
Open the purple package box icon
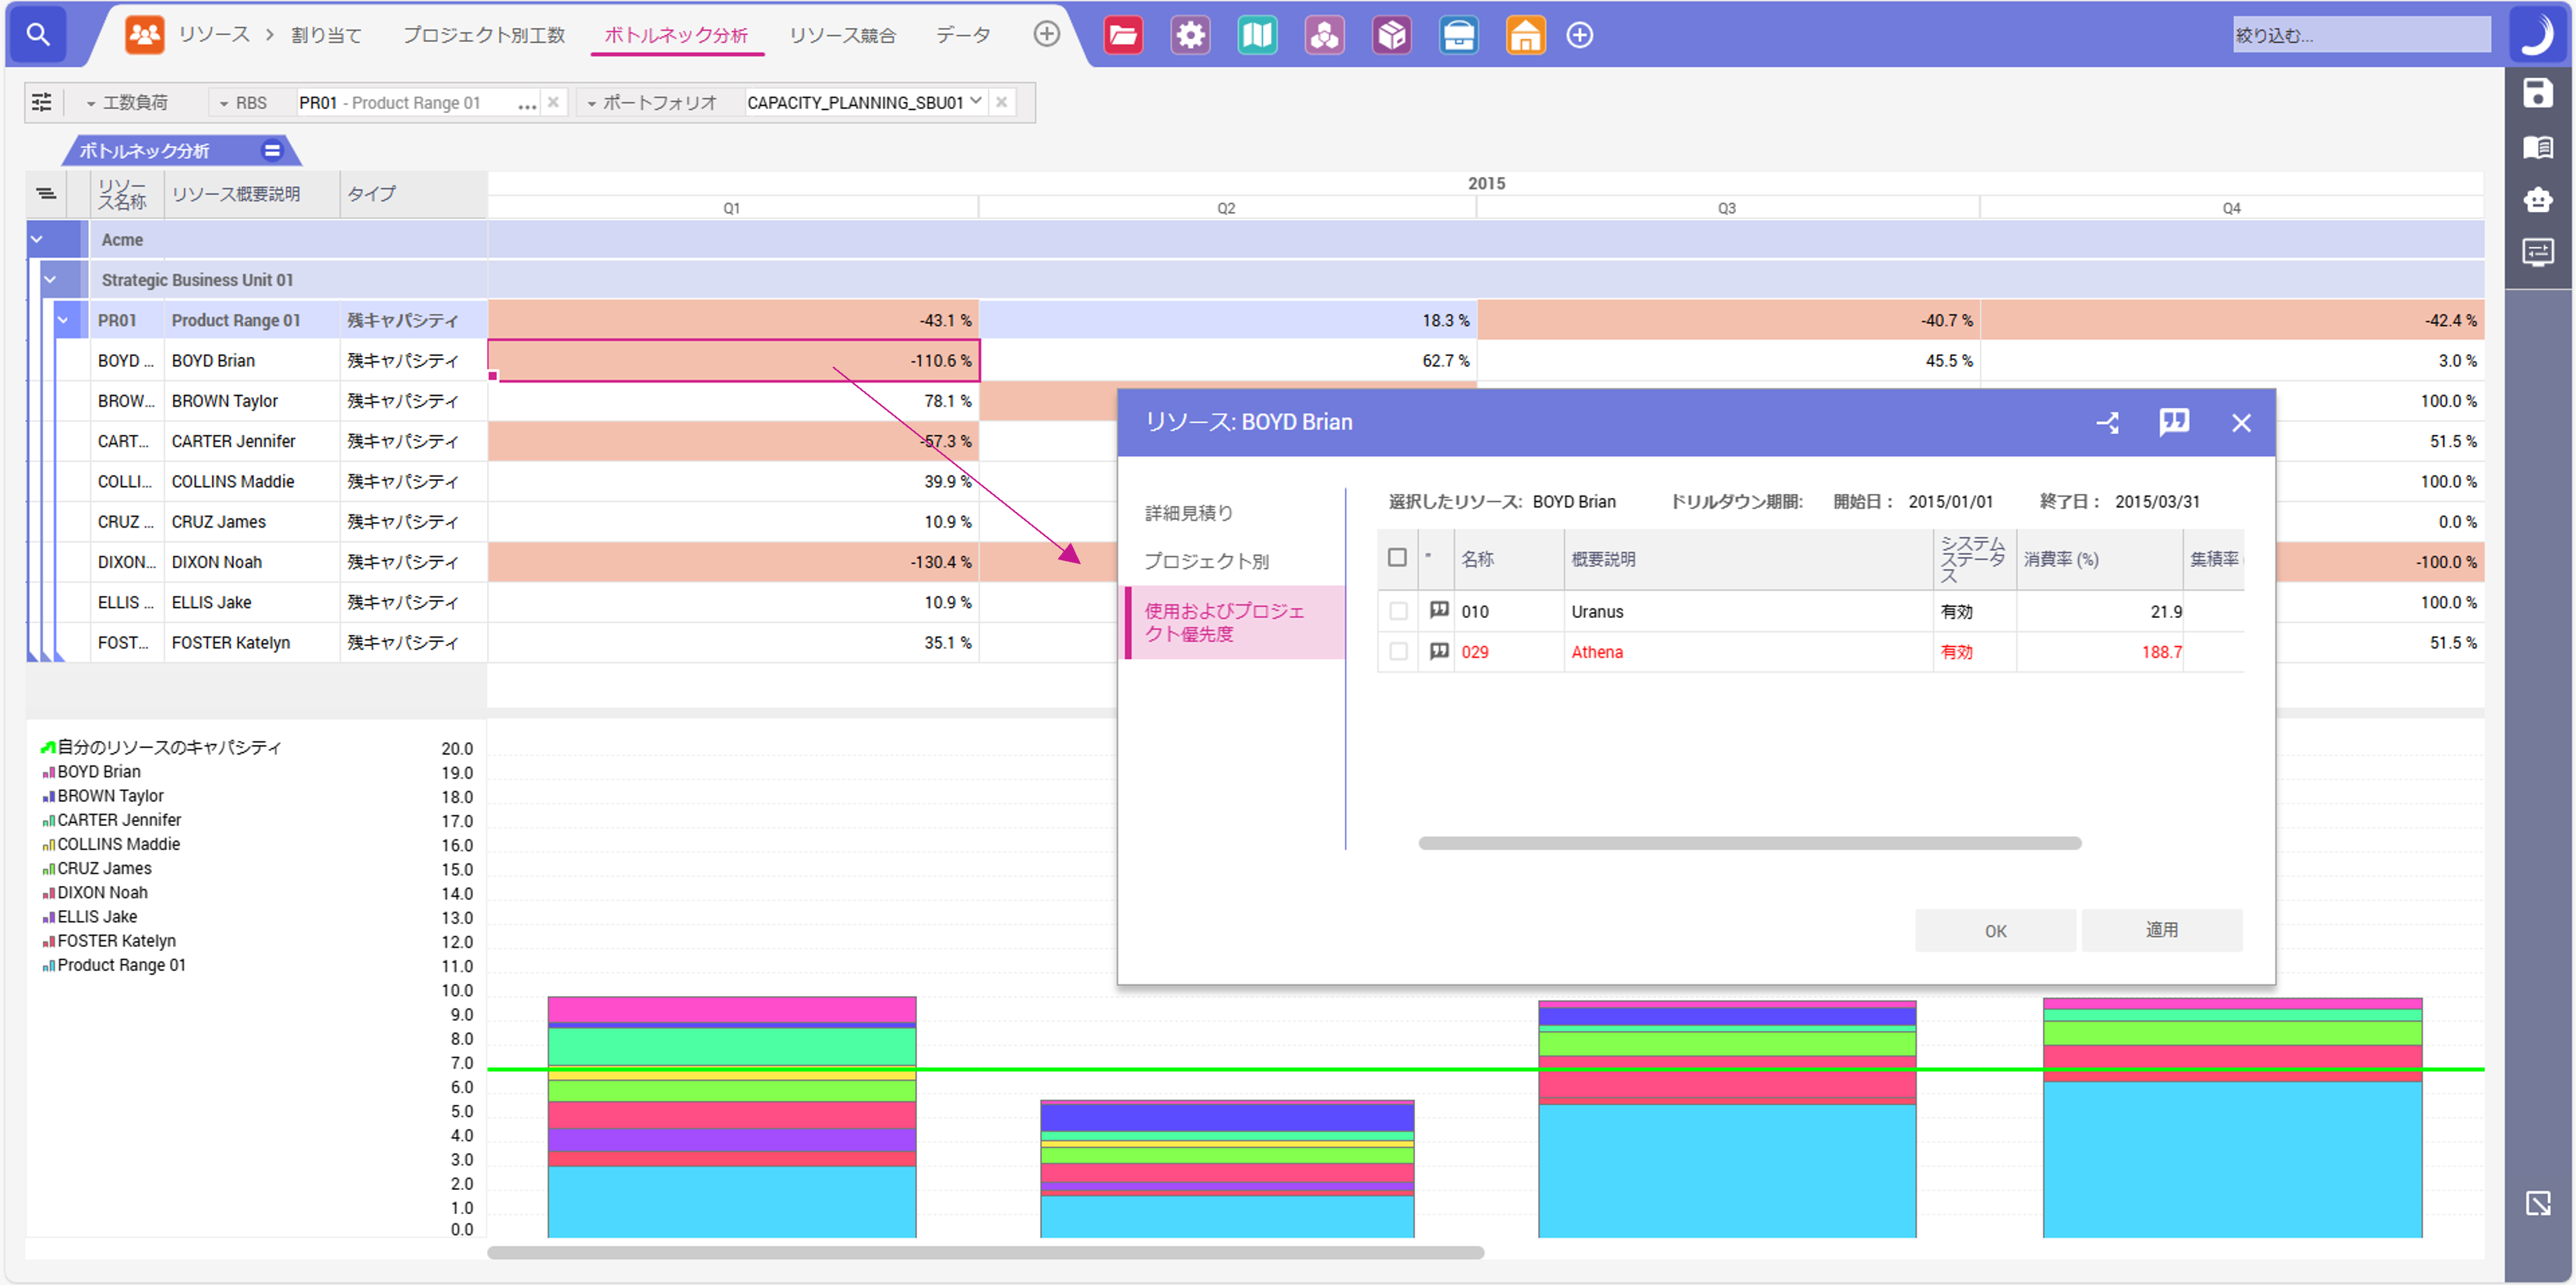tap(1391, 34)
